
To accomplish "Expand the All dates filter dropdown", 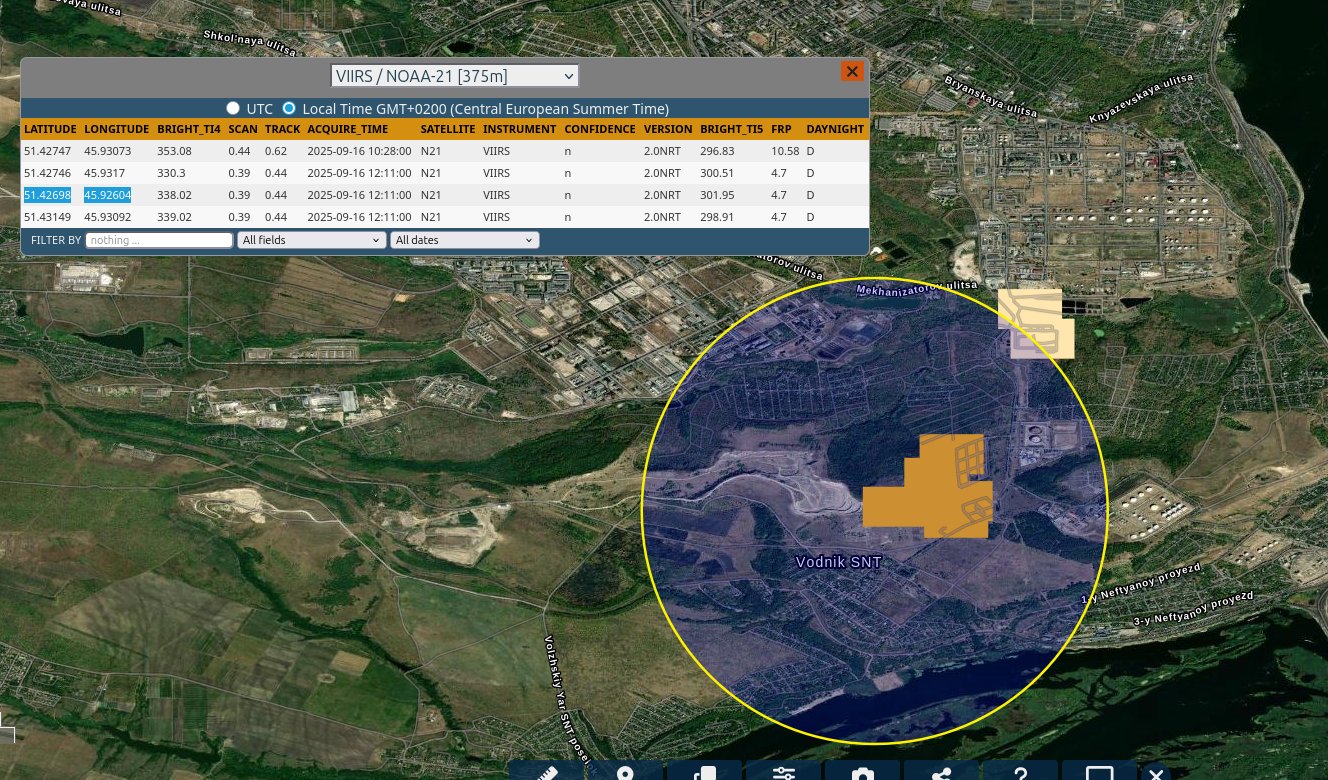I will click(464, 240).
